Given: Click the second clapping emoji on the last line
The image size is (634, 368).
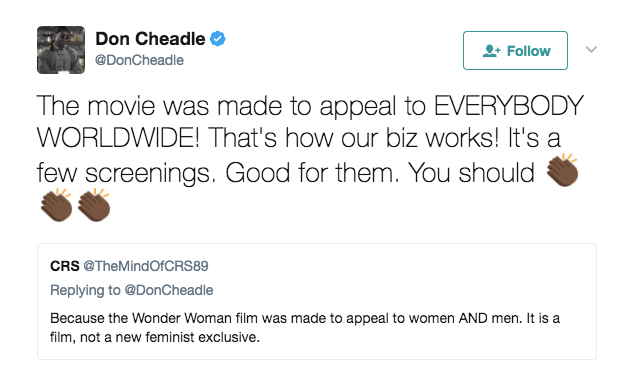Looking at the screenshot, I should click(x=94, y=205).
